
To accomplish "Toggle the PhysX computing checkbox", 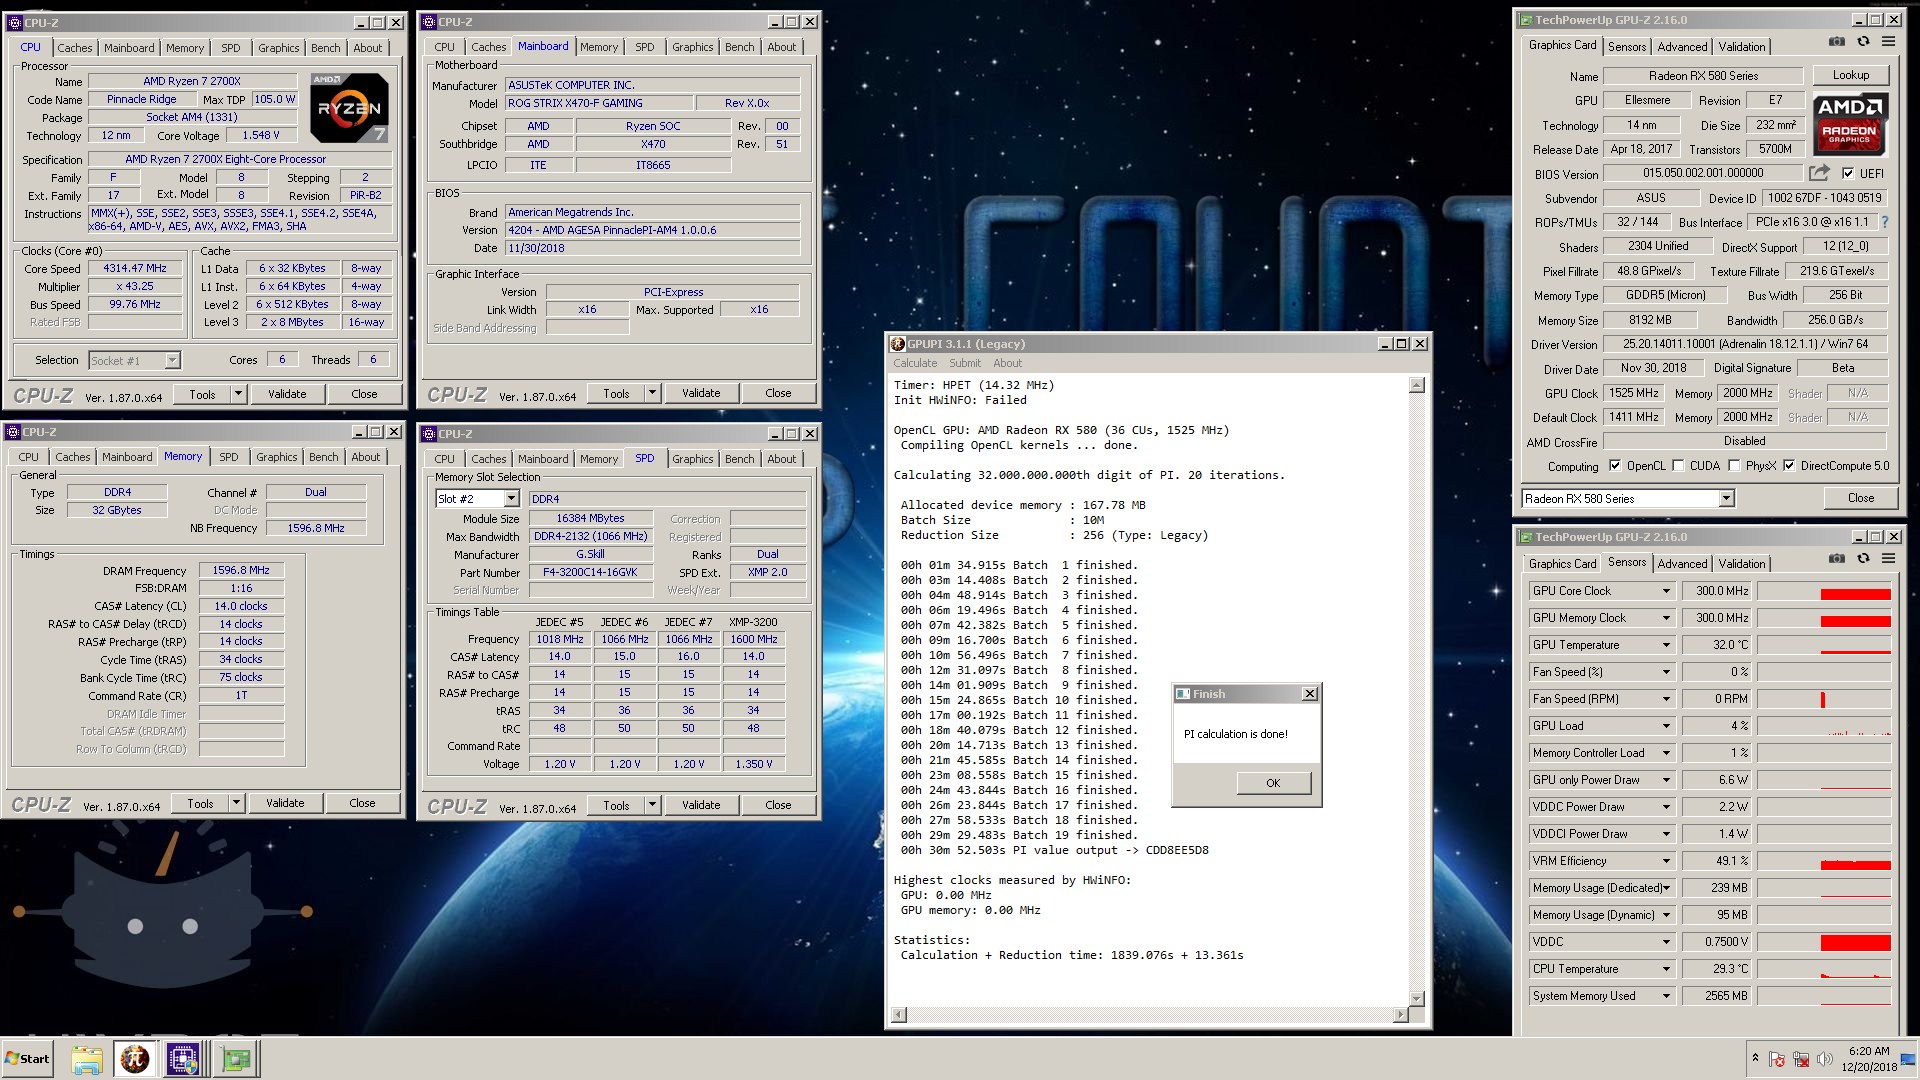I will tap(1734, 466).
